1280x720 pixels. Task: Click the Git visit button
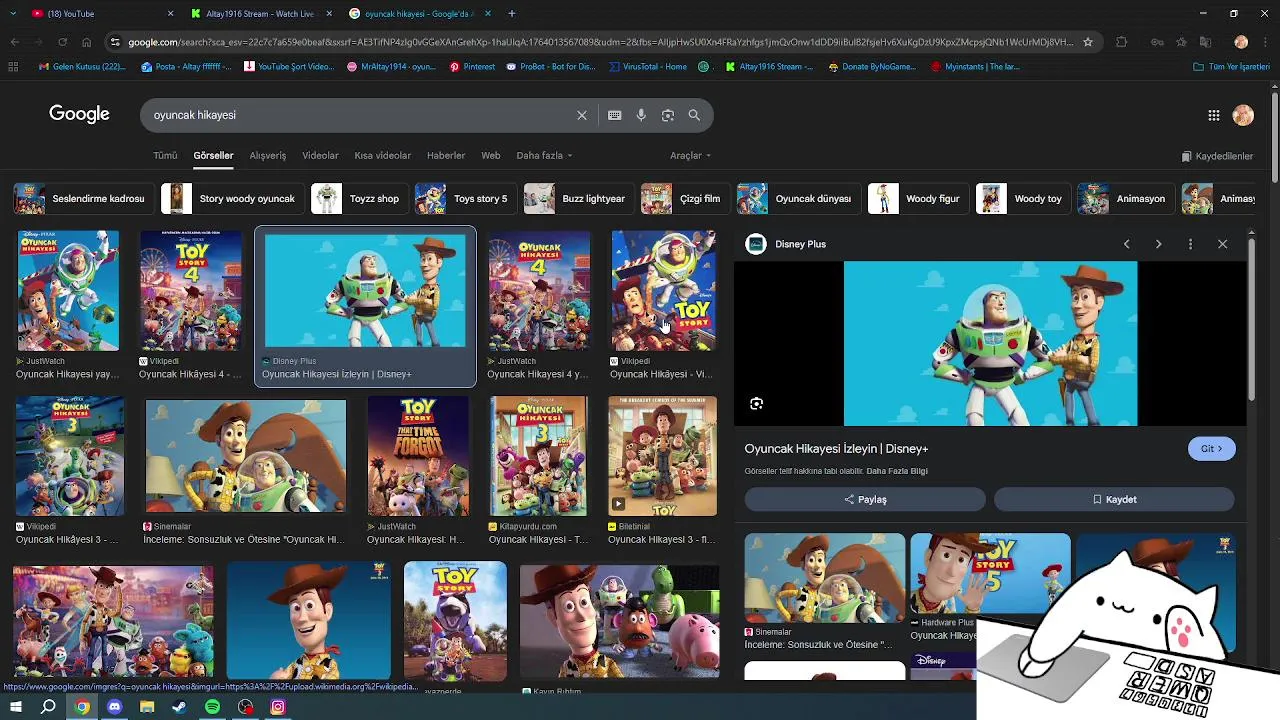click(1212, 449)
